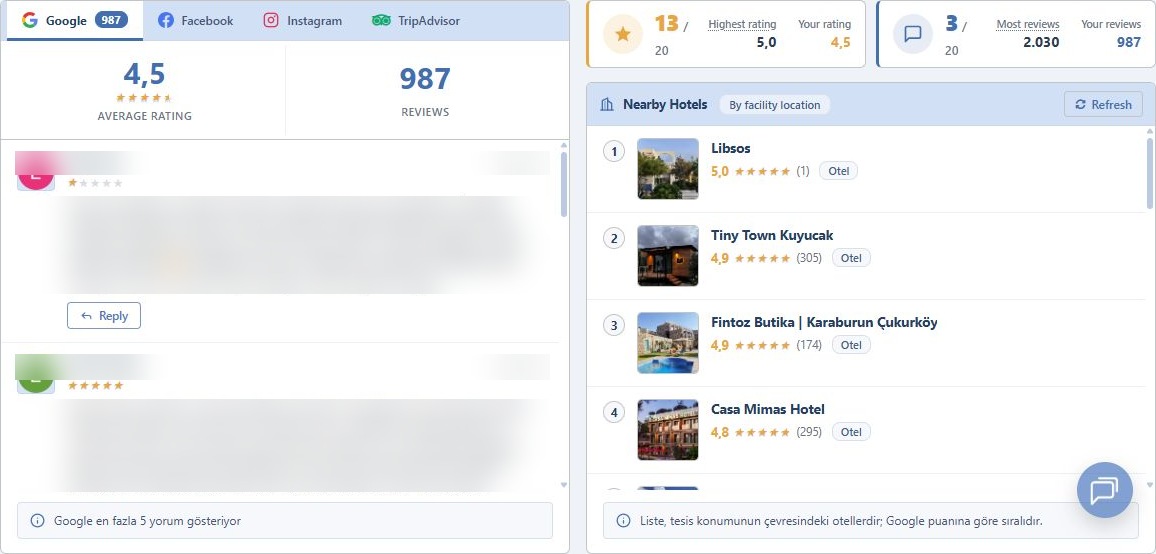Click the reply arrow icon
1156x554 pixels.
tap(86, 316)
